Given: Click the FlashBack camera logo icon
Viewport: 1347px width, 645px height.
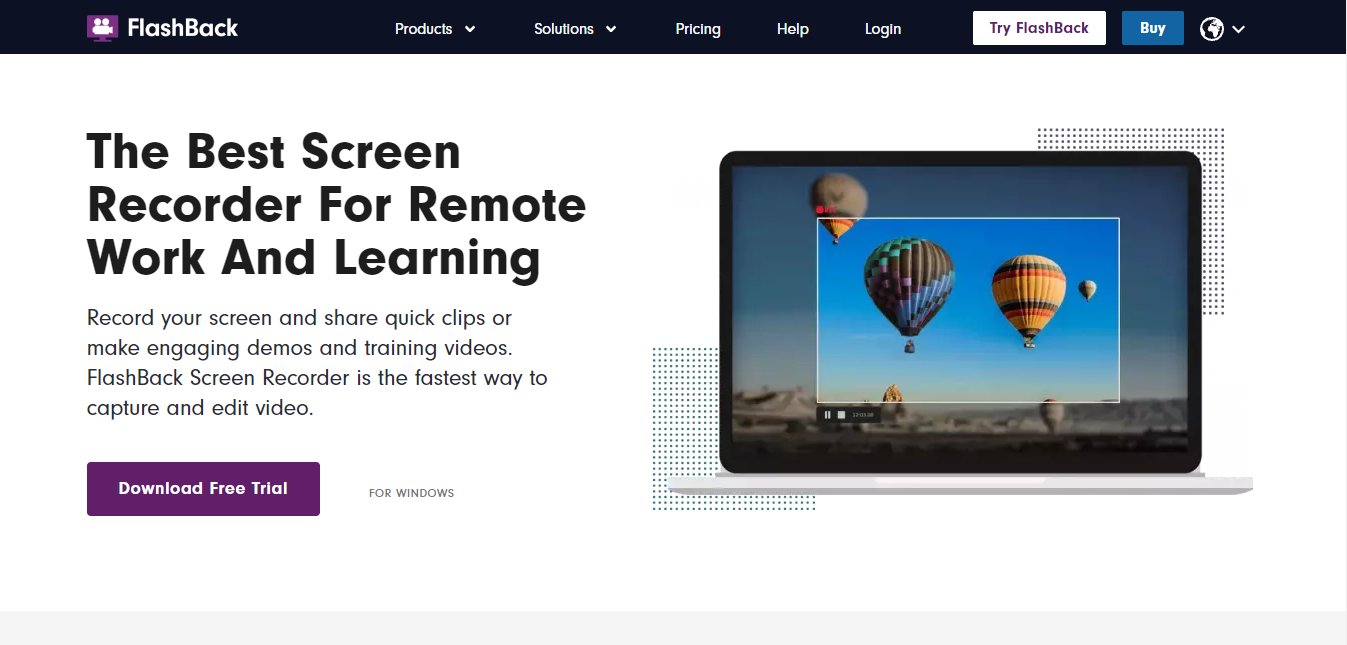Looking at the screenshot, I should [102, 28].
